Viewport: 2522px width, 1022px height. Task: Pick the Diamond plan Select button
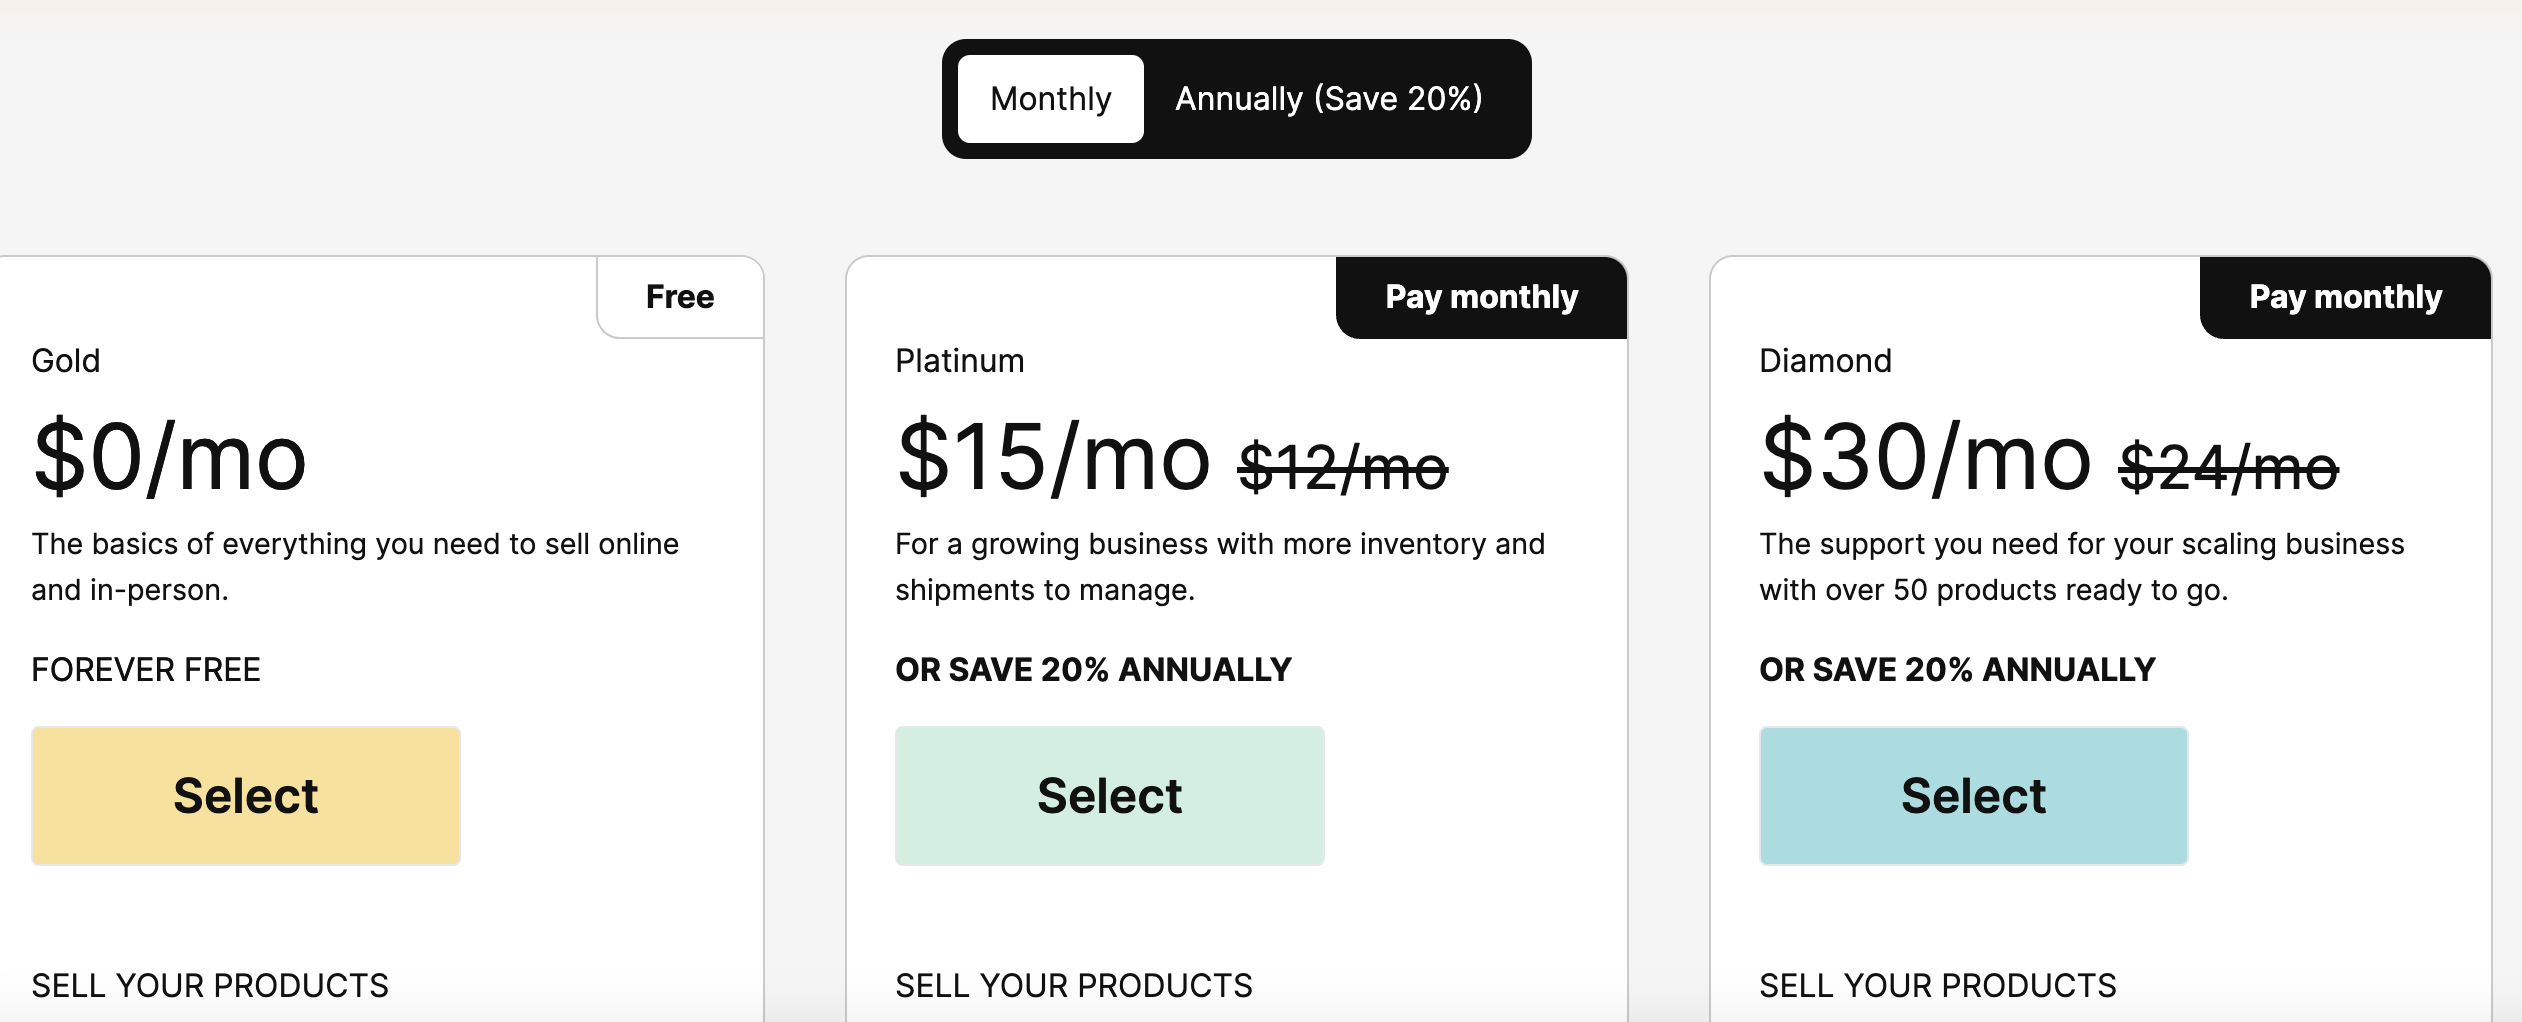point(1973,796)
